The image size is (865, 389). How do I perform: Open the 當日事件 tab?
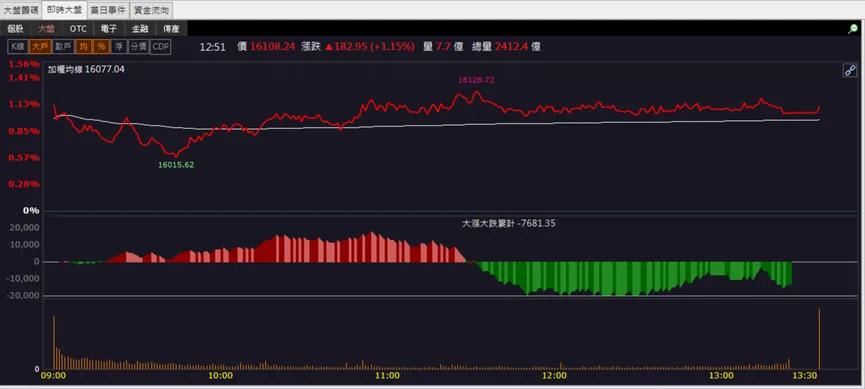coord(108,9)
